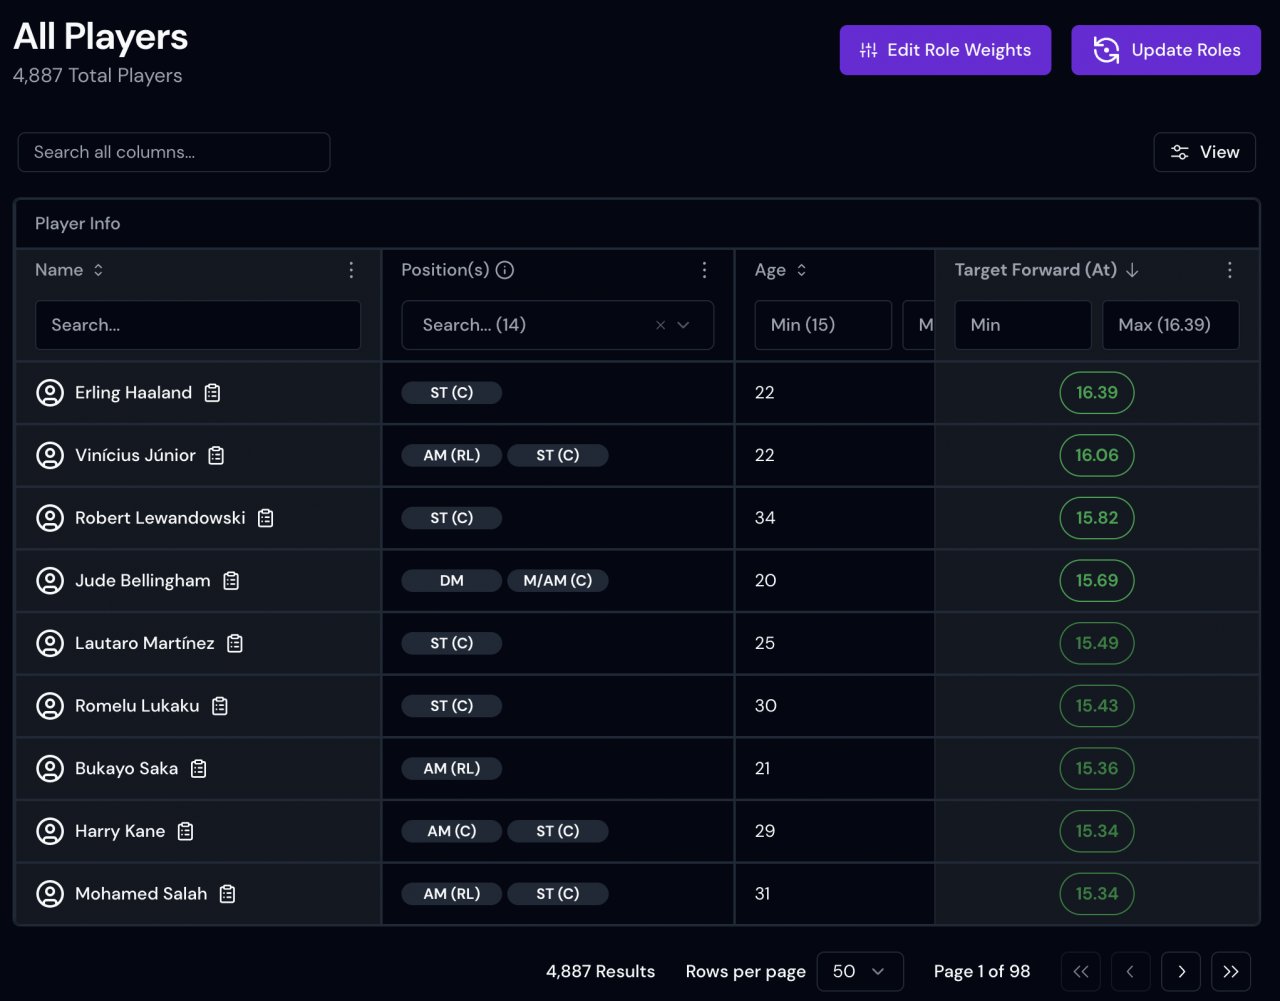The height and width of the screenshot is (1001, 1280).
Task: Click the clipboard icon next to Harry Kane
Action: tap(185, 831)
